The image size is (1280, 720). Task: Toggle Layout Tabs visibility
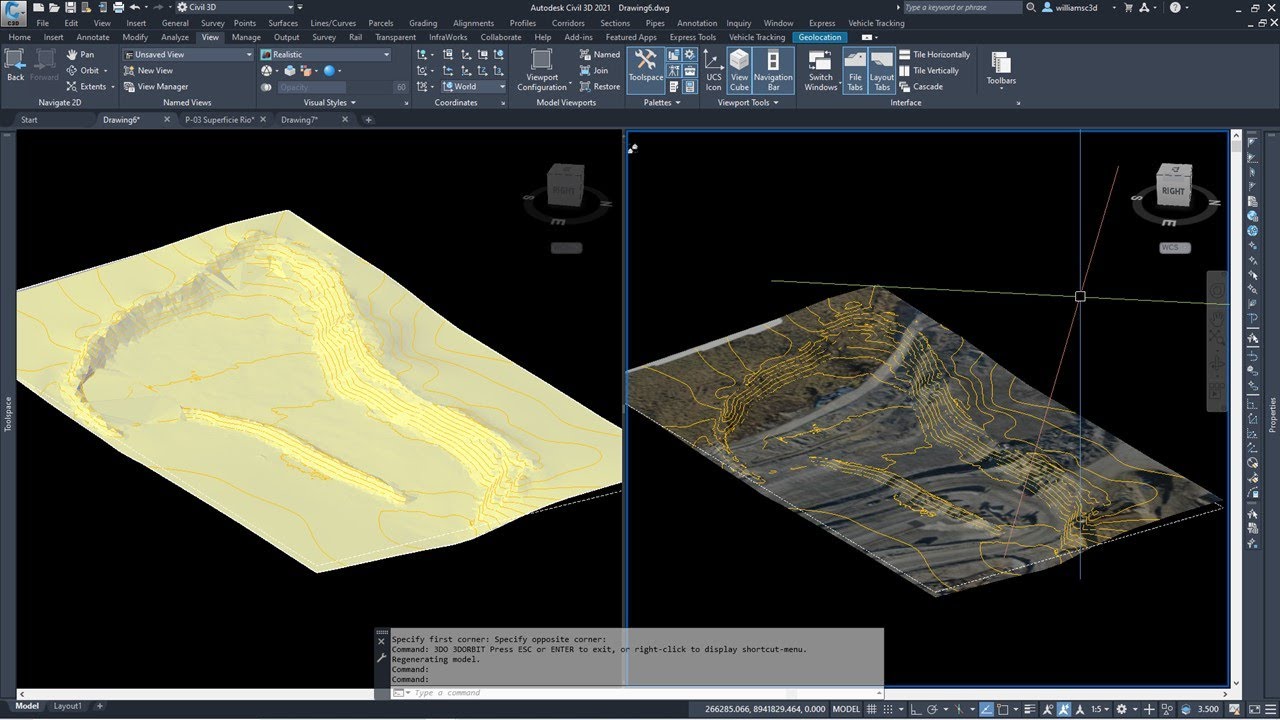[882, 70]
